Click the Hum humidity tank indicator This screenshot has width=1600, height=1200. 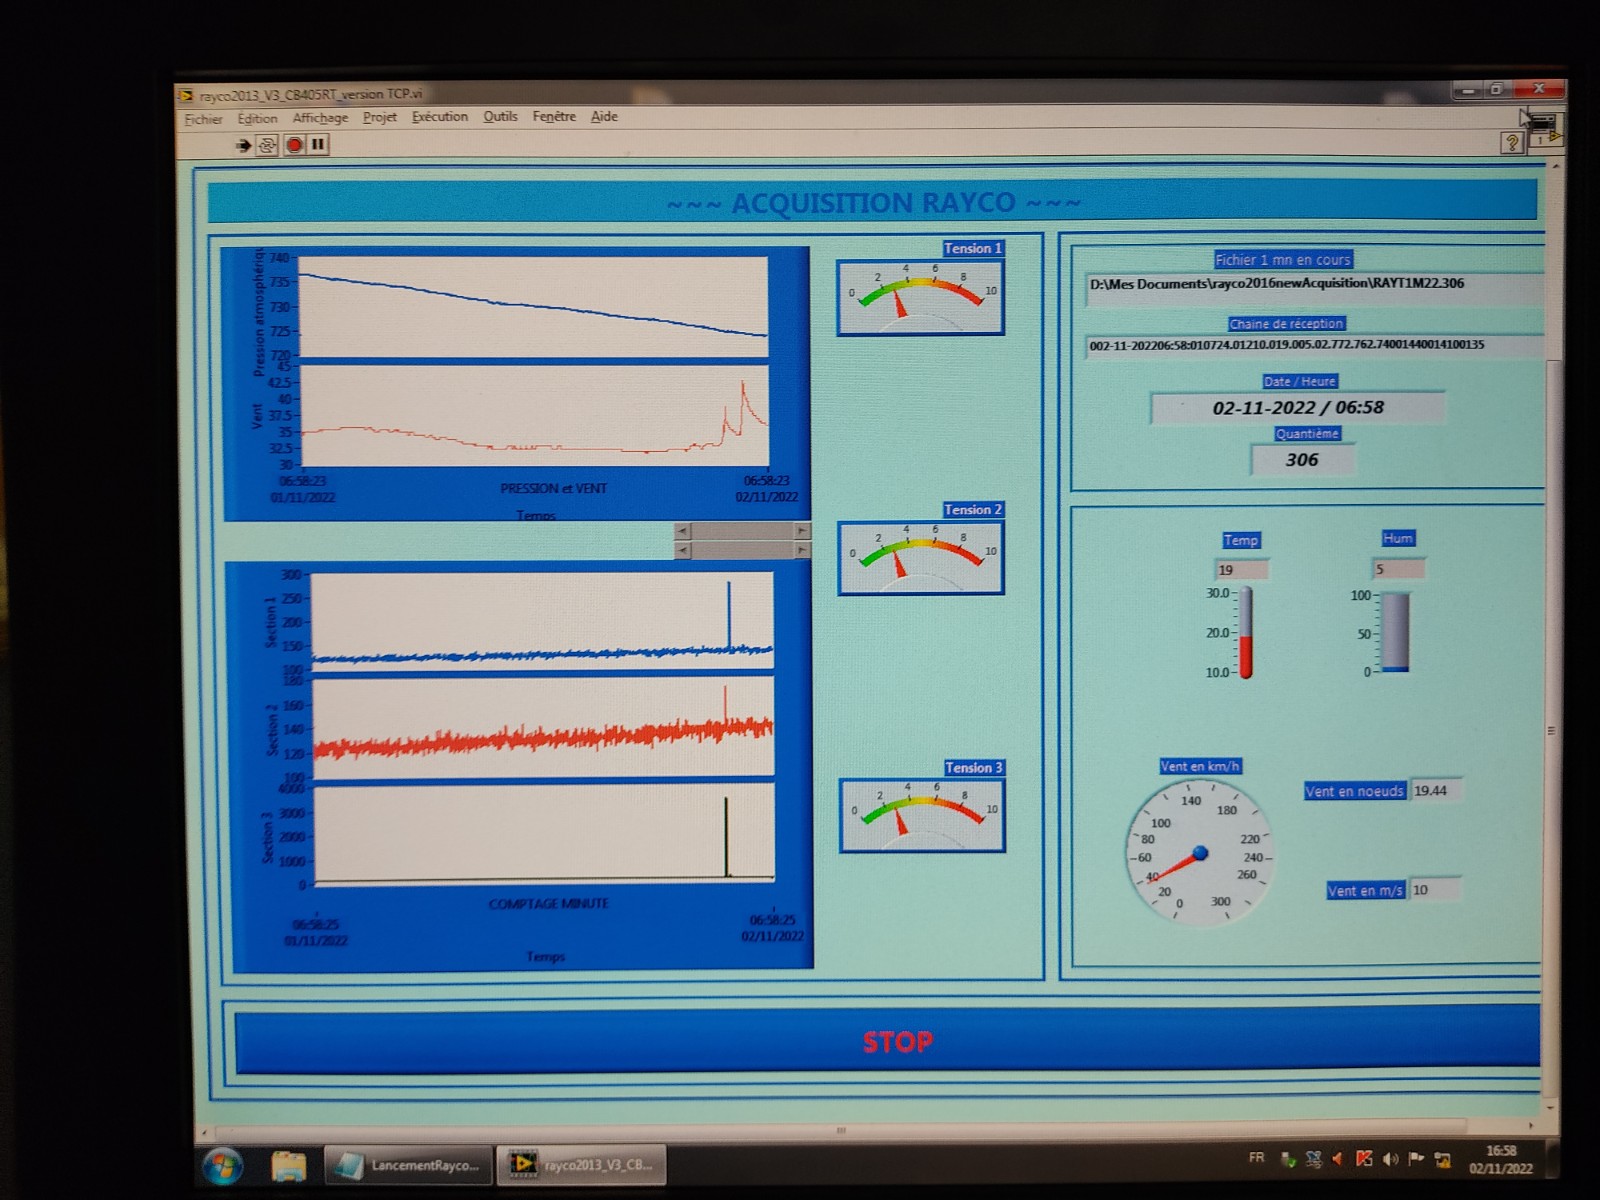click(x=1395, y=633)
